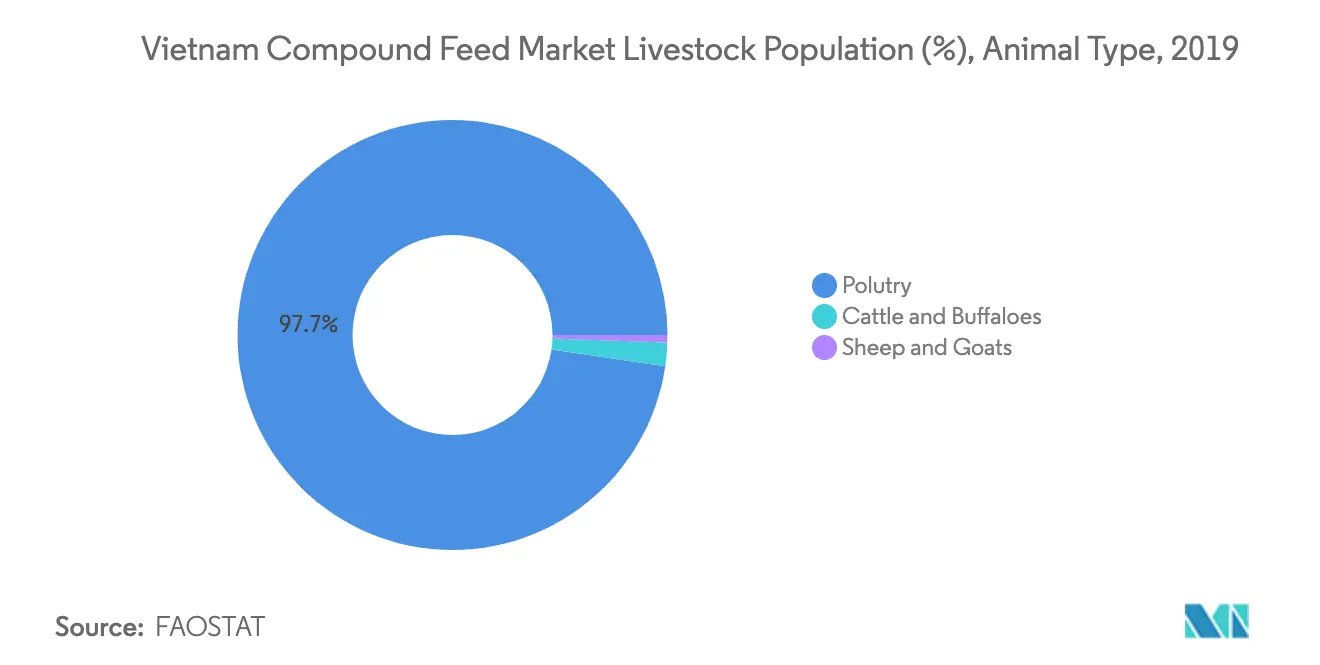1320x665 pixels.
Task: Click the 97.7% data label
Action: pyautogui.click(x=309, y=325)
